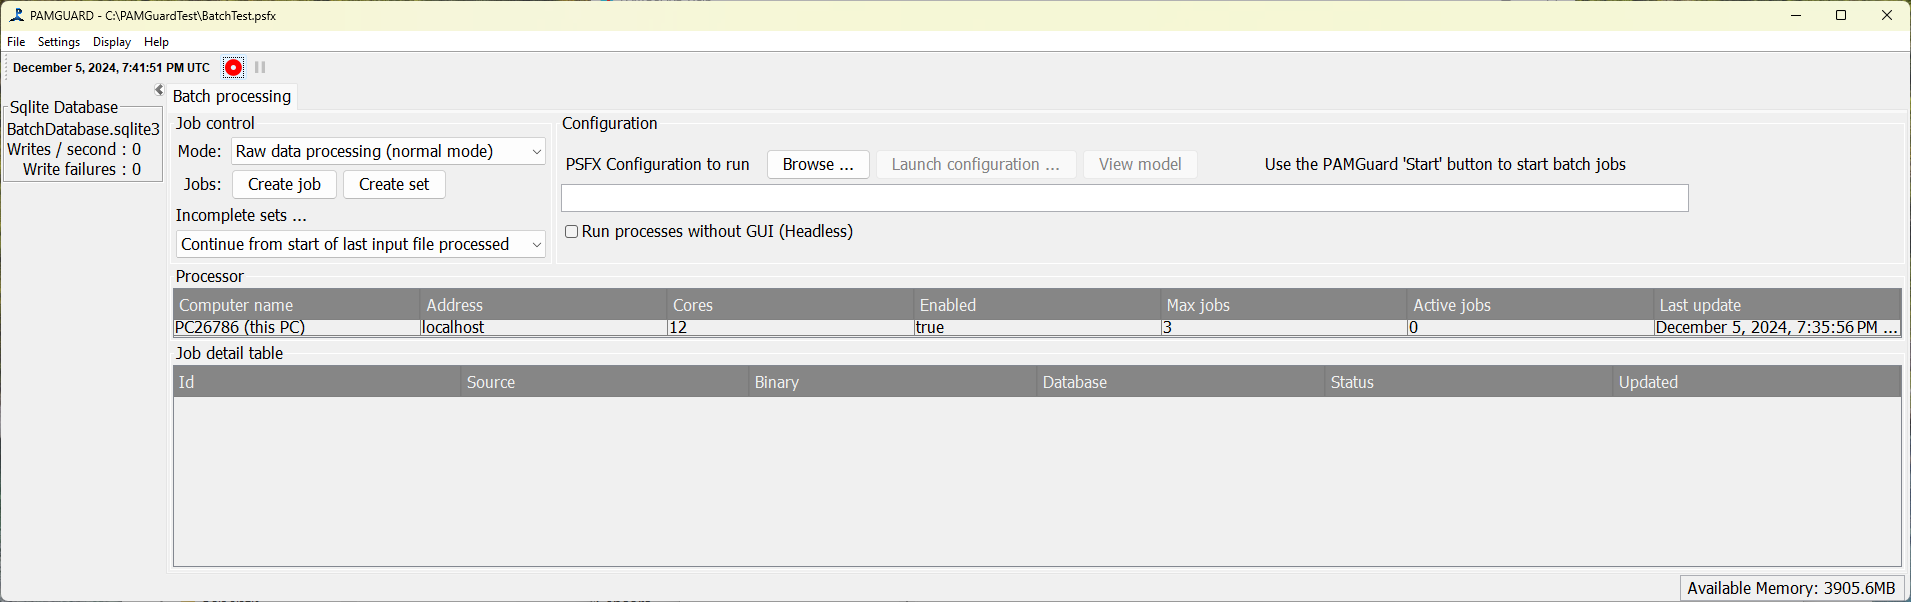This screenshot has width=1911, height=602.
Task: Enable Run processes without GUI (Headless)
Action: (x=572, y=232)
